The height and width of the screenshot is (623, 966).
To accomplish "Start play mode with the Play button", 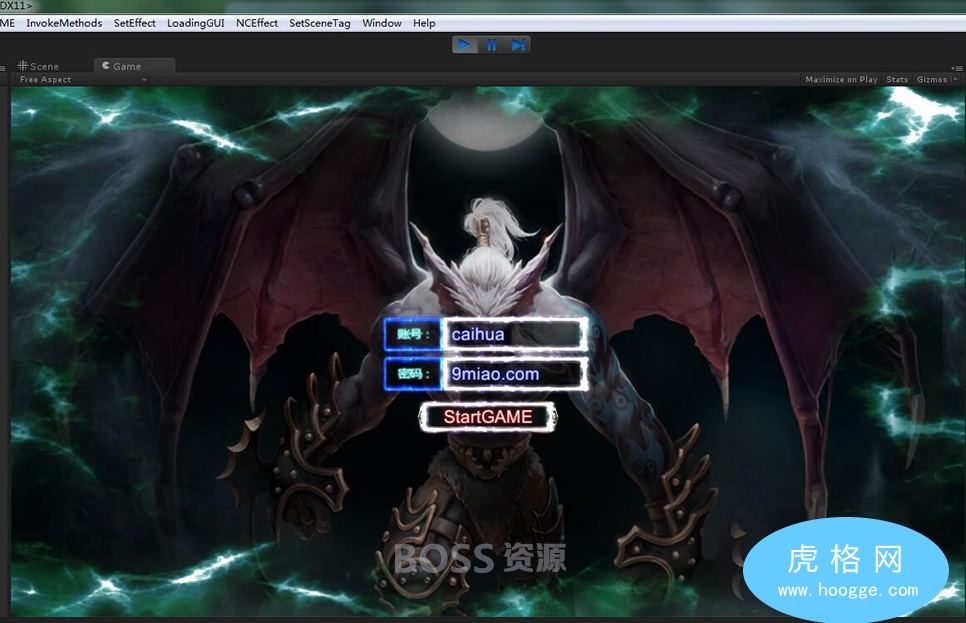I will coord(465,45).
